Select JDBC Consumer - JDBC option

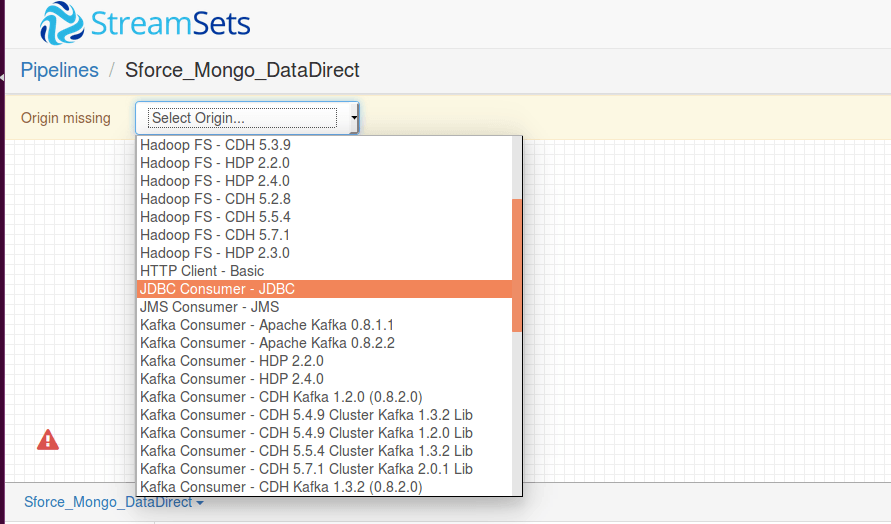[217, 289]
